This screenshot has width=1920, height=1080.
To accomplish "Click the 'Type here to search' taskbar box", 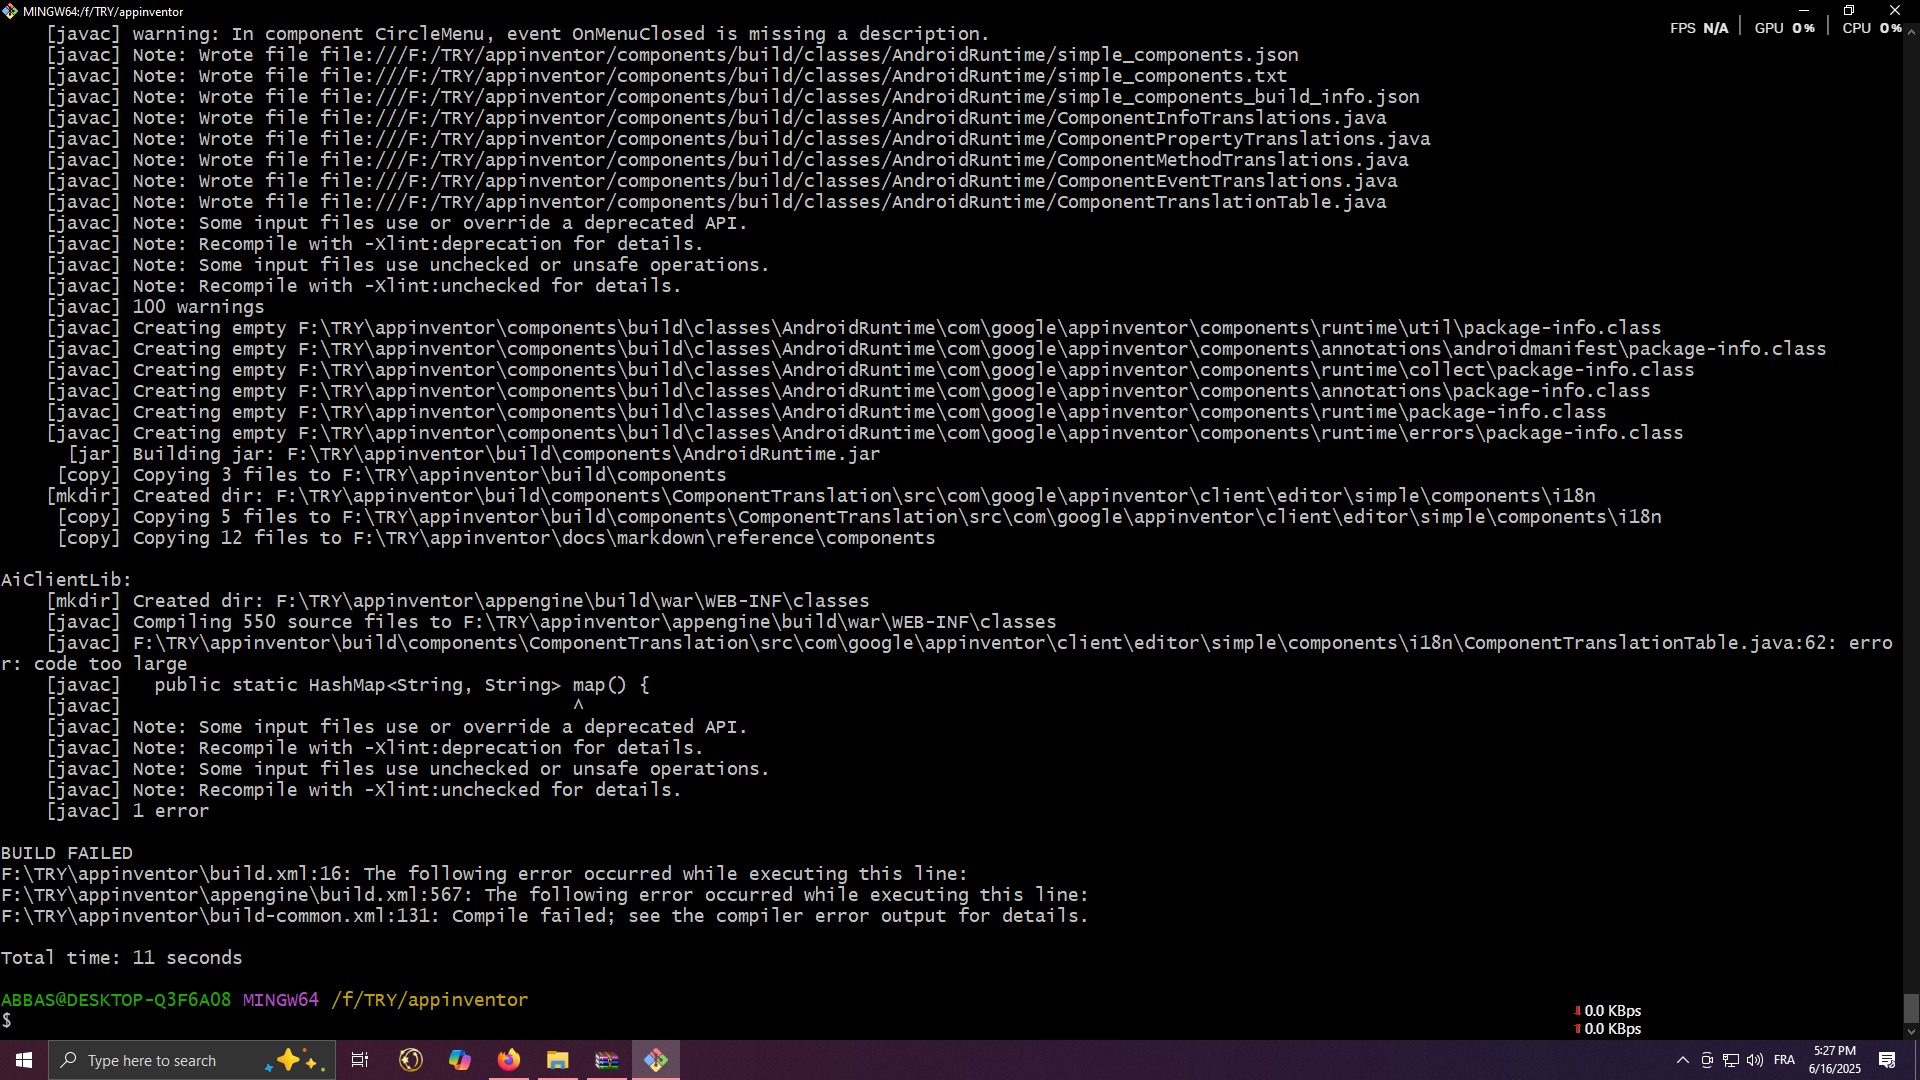I will 190,1060.
